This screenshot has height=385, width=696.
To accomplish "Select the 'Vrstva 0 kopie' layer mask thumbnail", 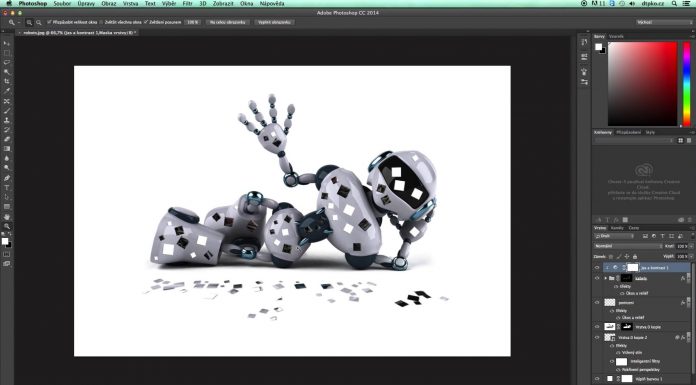I will [x=626, y=327].
